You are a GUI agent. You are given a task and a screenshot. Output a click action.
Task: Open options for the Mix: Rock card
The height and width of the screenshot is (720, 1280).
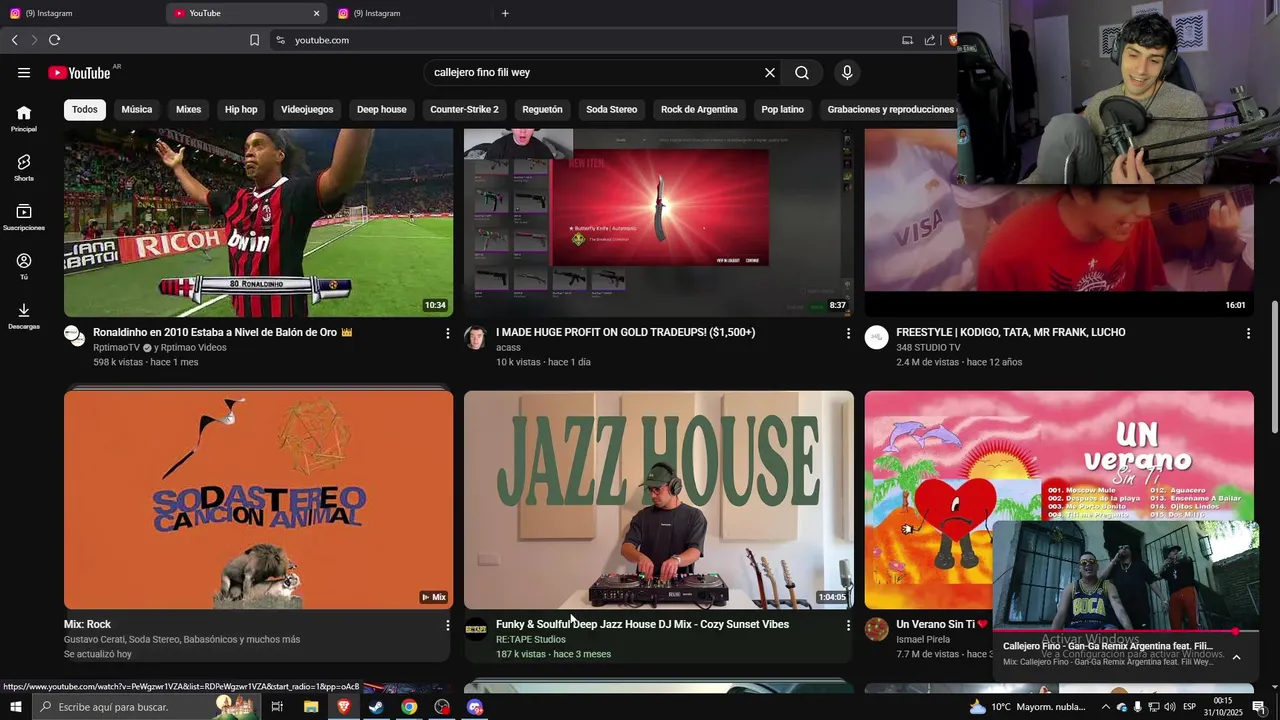(447, 625)
